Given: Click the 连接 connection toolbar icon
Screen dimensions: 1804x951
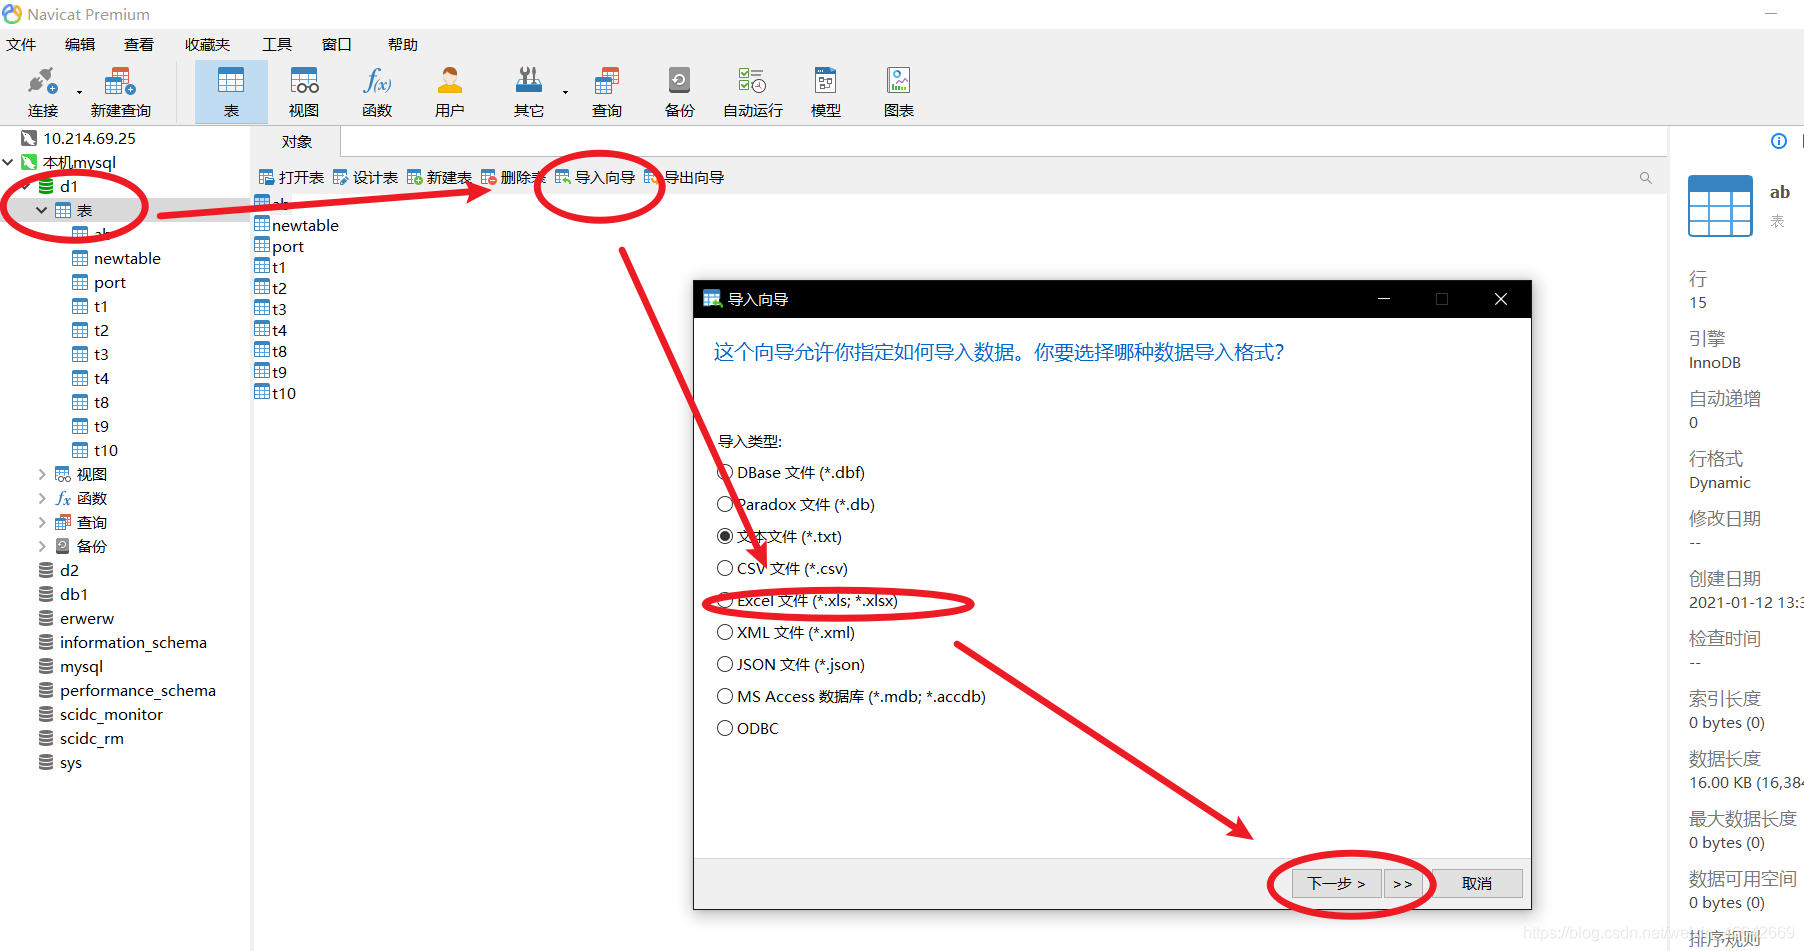Looking at the screenshot, I should (42, 92).
